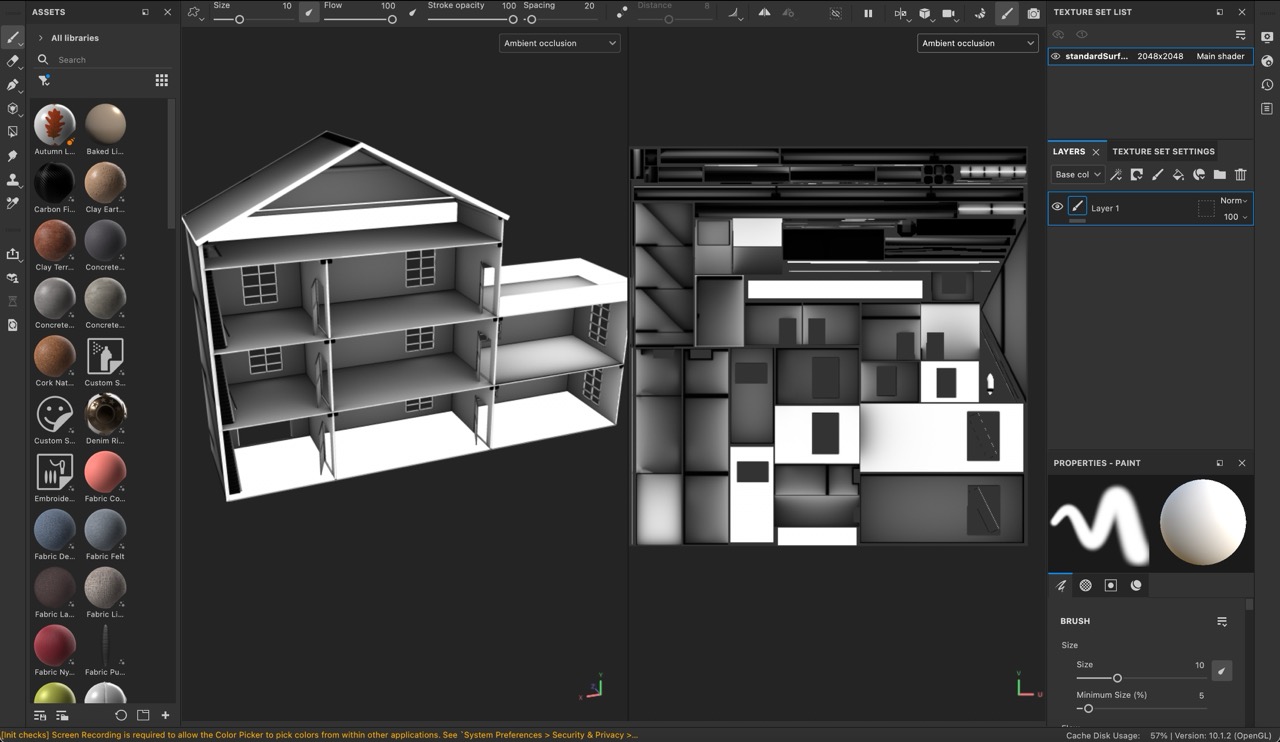Adjust the Stroke opacity slider in top toolbar
Image resolution: width=1280 pixels, height=742 pixels.
(473, 19)
